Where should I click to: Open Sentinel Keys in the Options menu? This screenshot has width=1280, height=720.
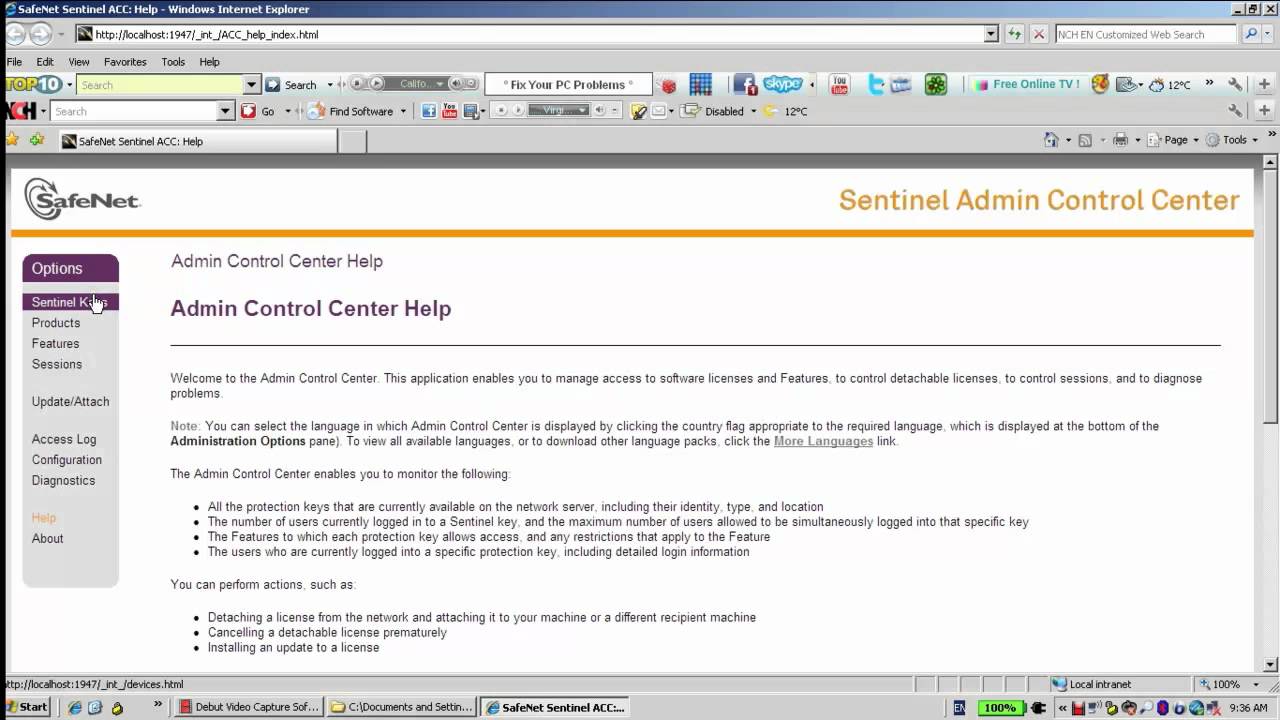tap(69, 302)
